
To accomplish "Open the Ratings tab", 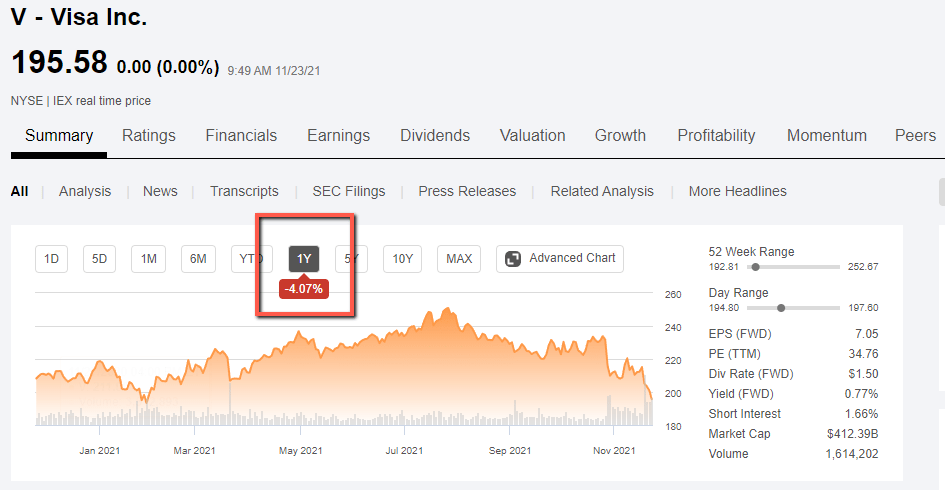I will (x=149, y=136).
